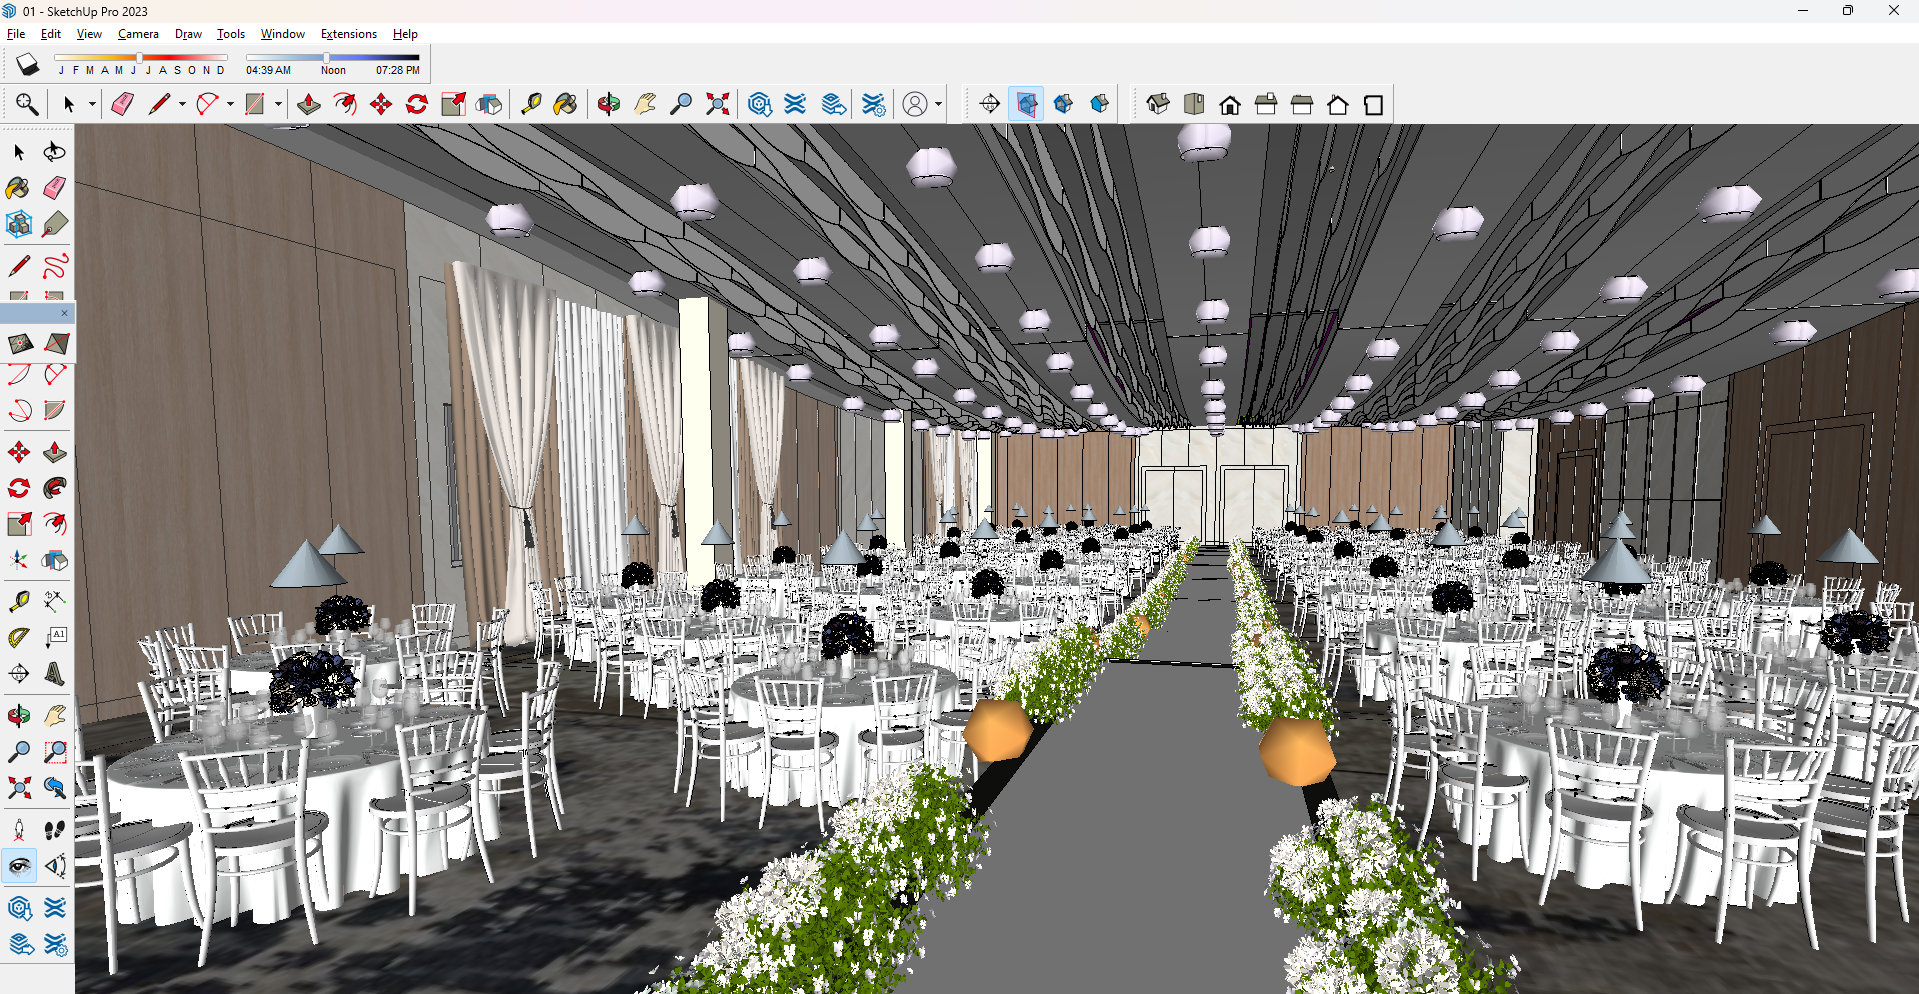Image resolution: width=1919 pixels, height=994 pixels.
Task: Open Search SketchUp in the top toolbar
Action: 27,104
